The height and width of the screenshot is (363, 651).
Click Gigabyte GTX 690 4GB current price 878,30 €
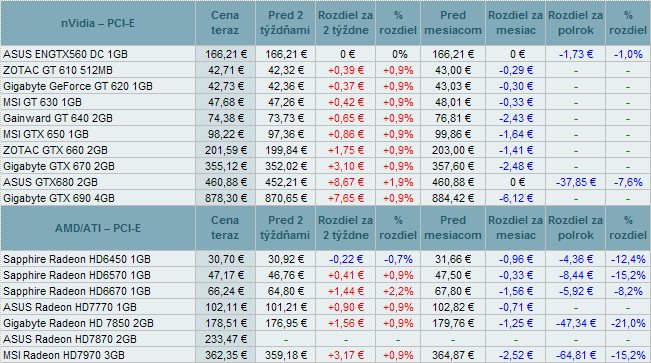coord(226,198)
